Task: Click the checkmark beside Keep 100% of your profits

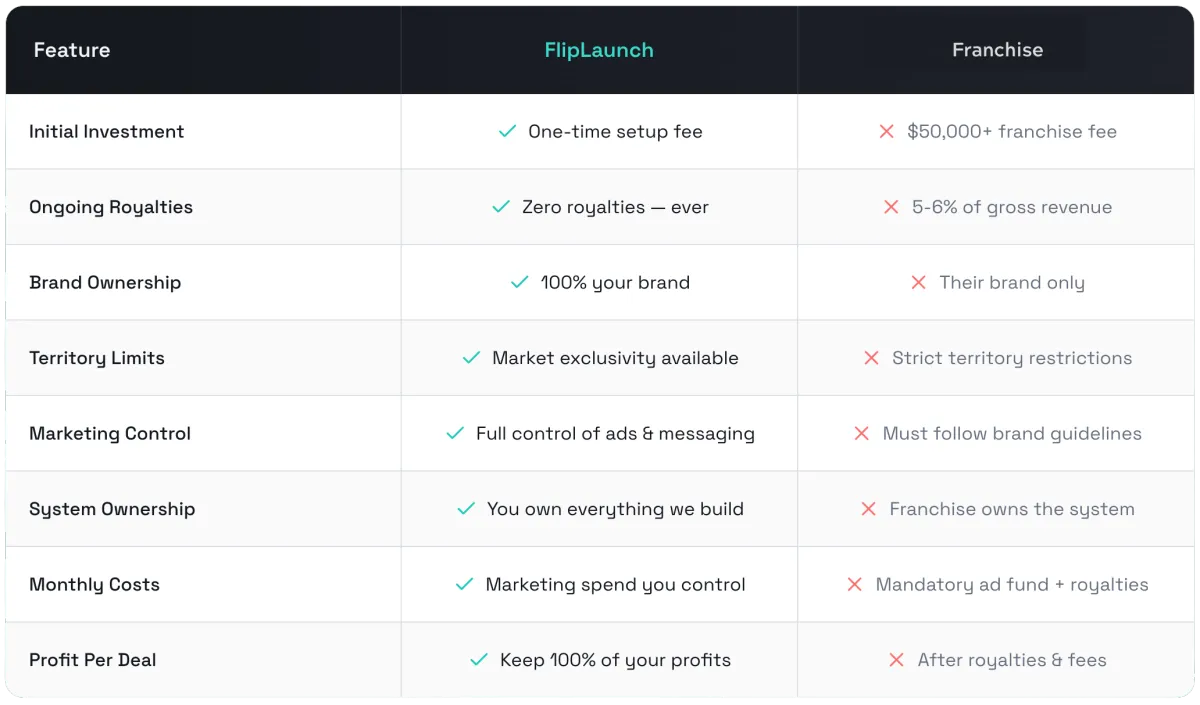Action: coord(479,660)
